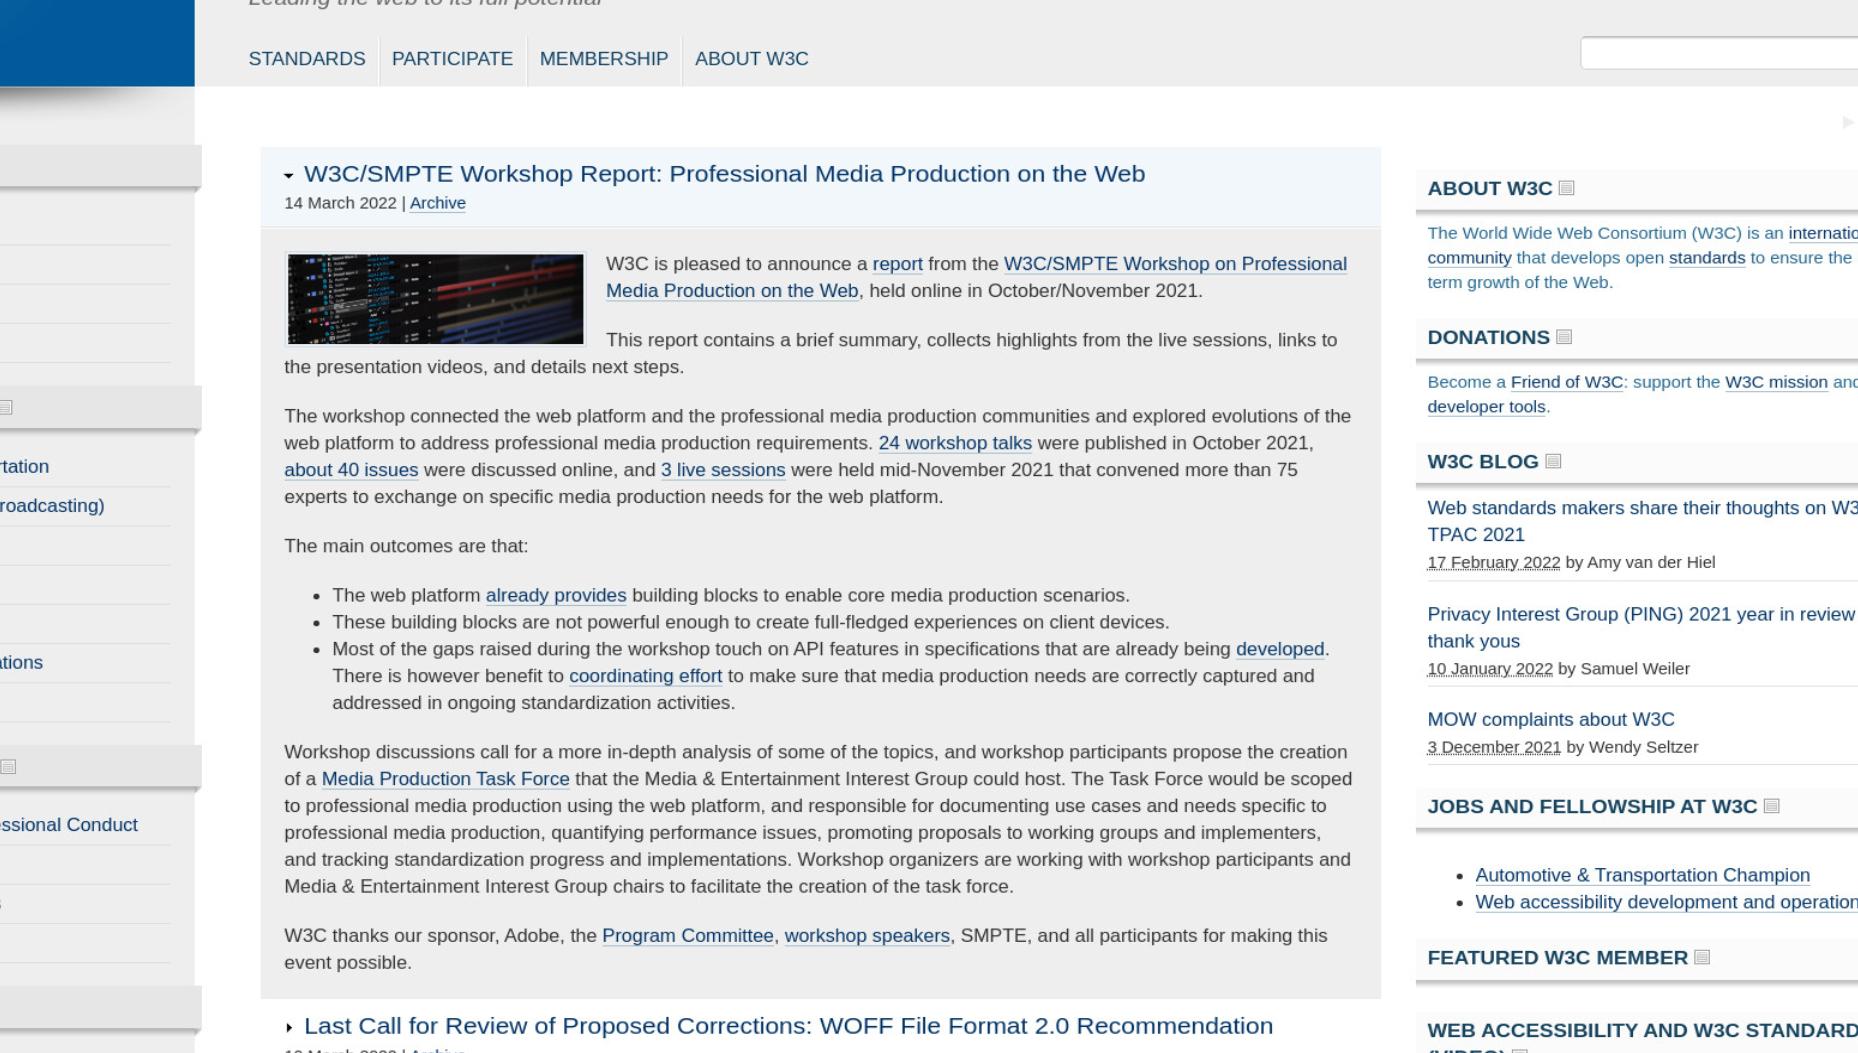This screenshot has width=1858, height=1053.
Task: Click the '10 January 2022' blog date
Action: pyautogui.click(x=1490, y=668)
